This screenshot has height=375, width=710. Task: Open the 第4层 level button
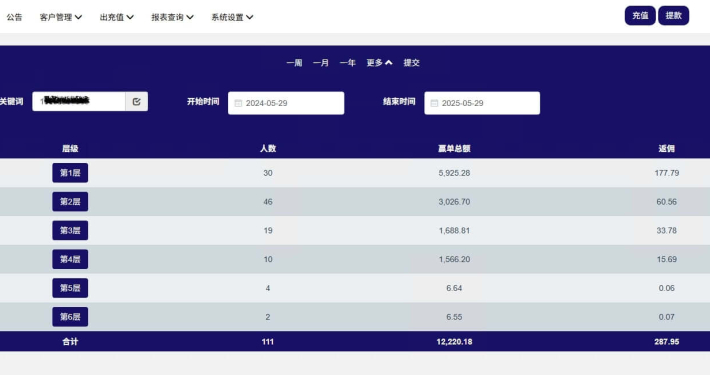coord(70,259)
